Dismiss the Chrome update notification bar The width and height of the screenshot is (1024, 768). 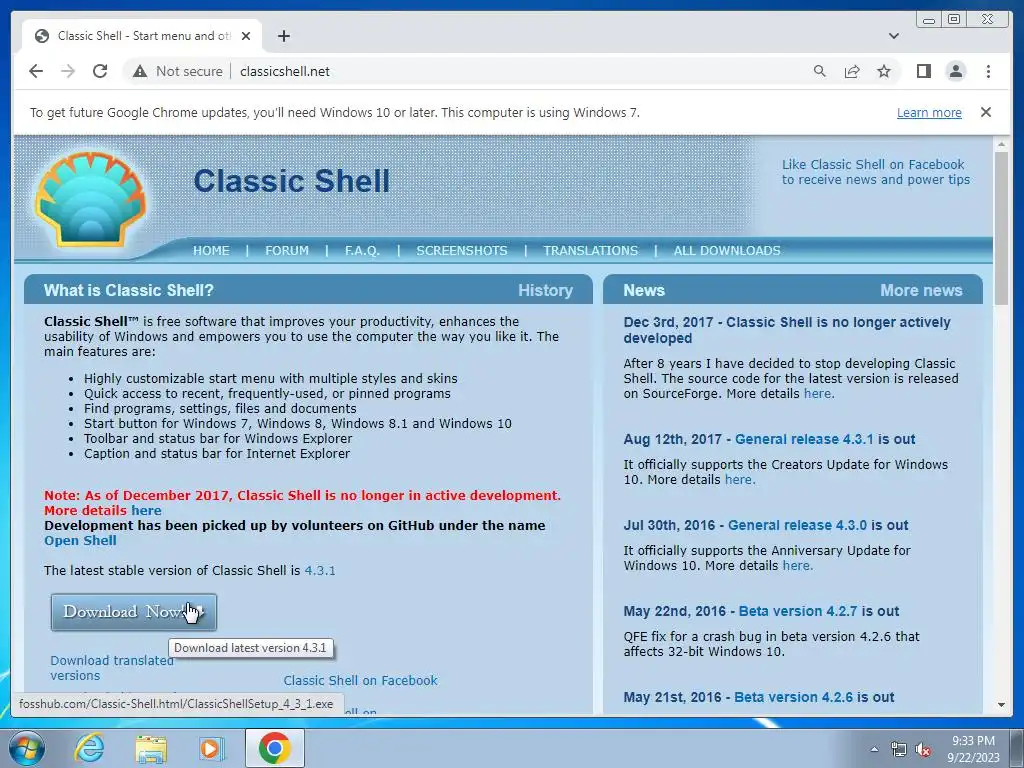pos(986,112)
